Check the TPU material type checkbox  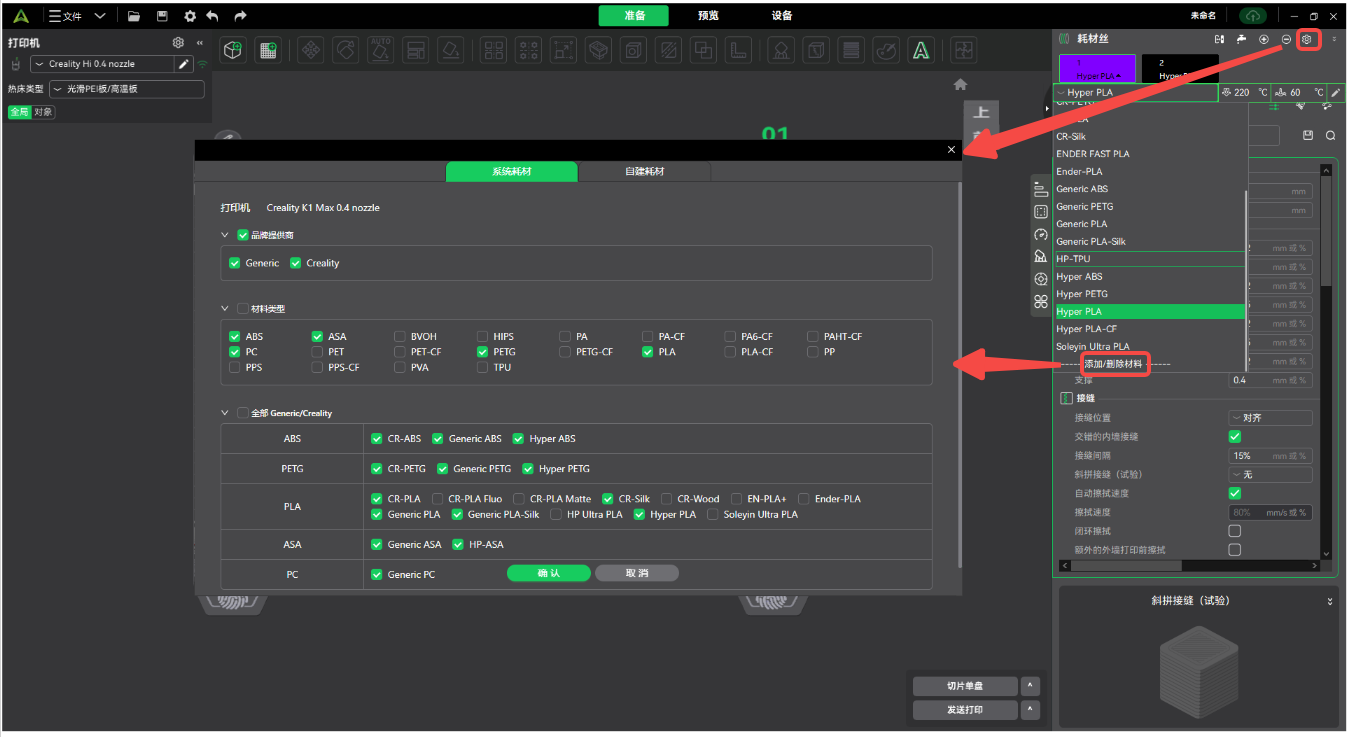[x=484, y=367]
